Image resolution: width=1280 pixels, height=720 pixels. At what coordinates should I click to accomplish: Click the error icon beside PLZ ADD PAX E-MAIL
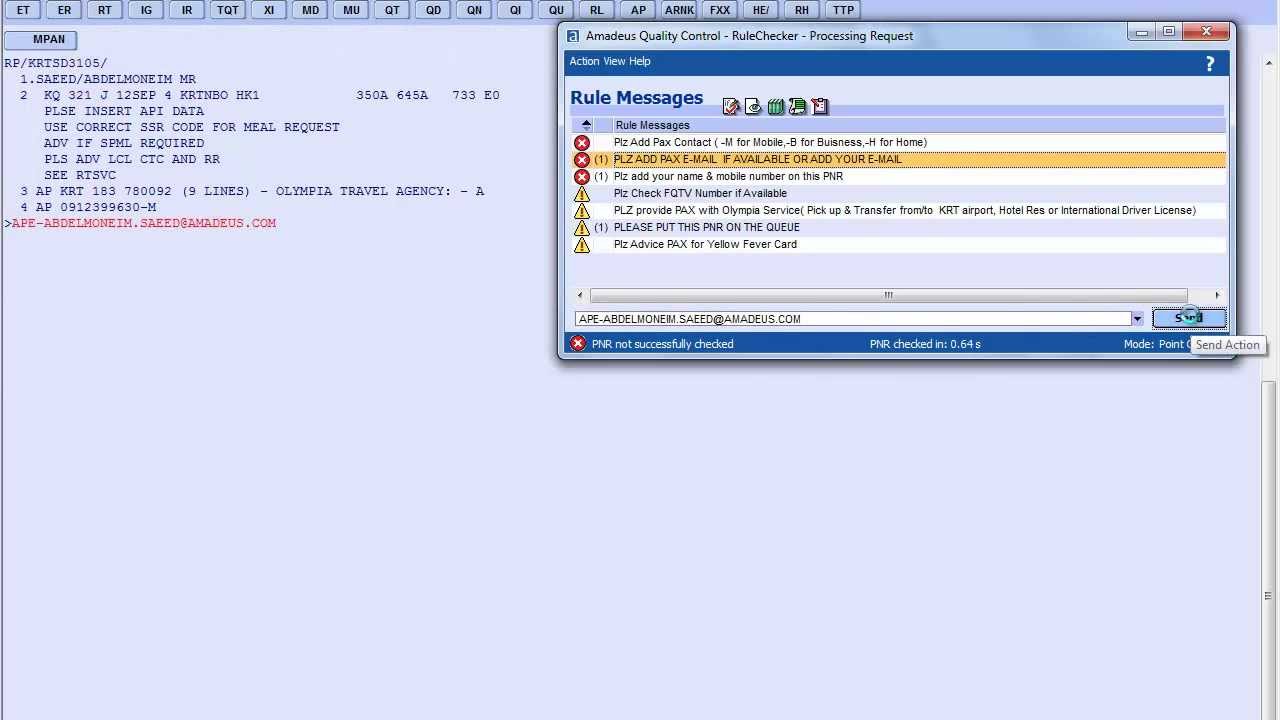point(582,160)
